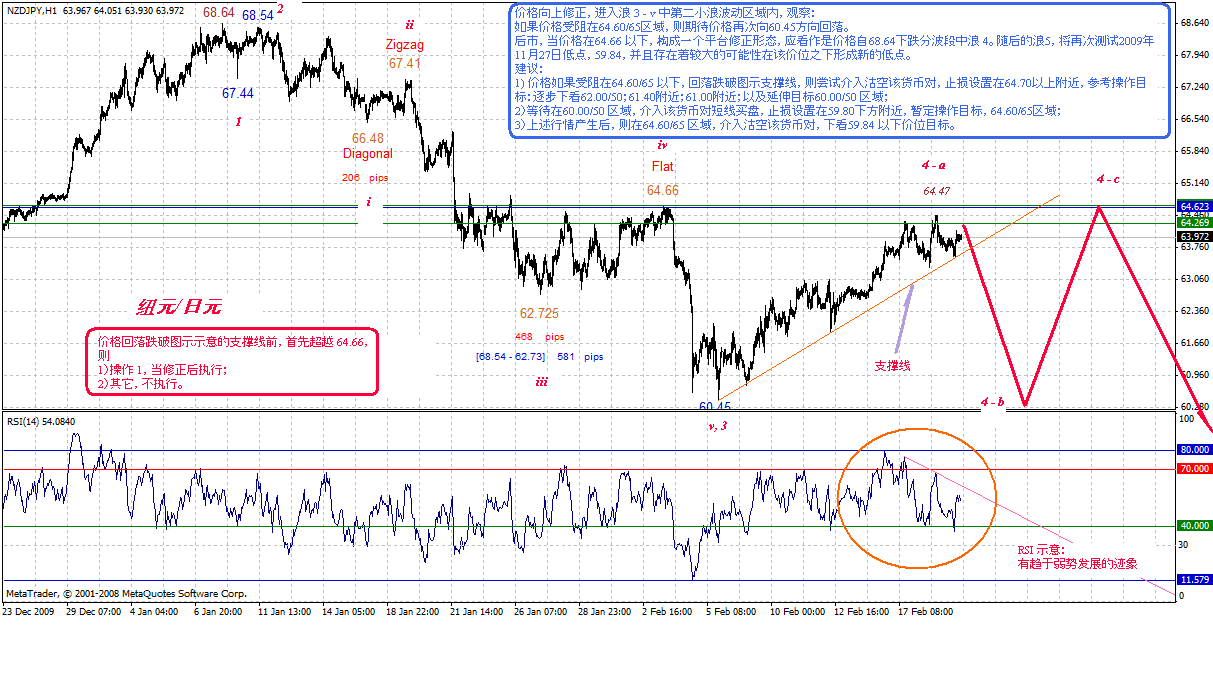The height and width of the screenshot is (690, 1213).
Task: Select the orange 66.48 price label
Action: [x=367, y=137]
